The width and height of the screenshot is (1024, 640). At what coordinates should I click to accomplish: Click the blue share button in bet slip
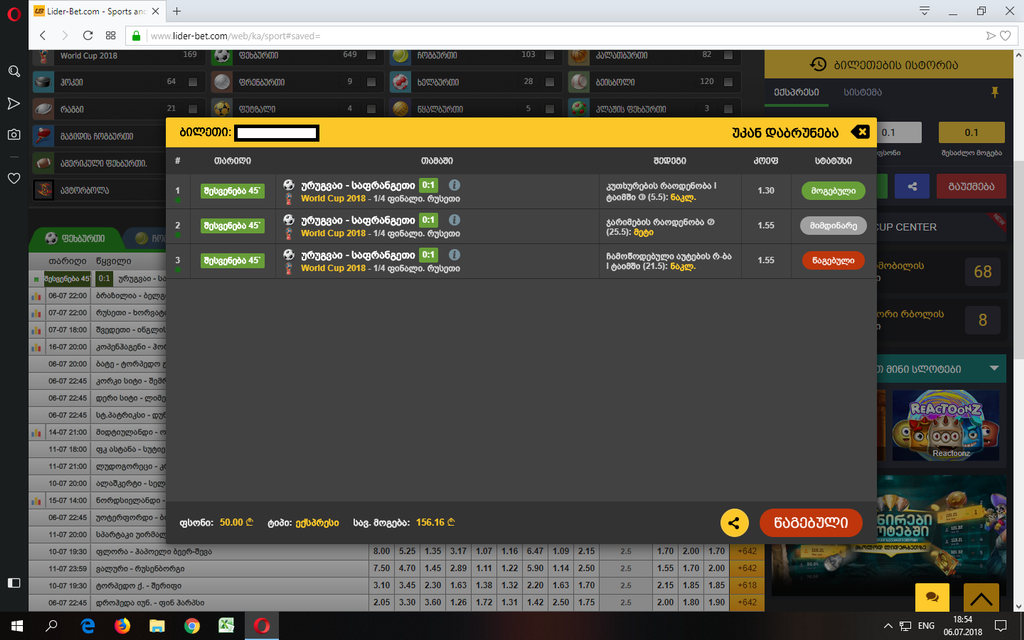coord(912,186)
